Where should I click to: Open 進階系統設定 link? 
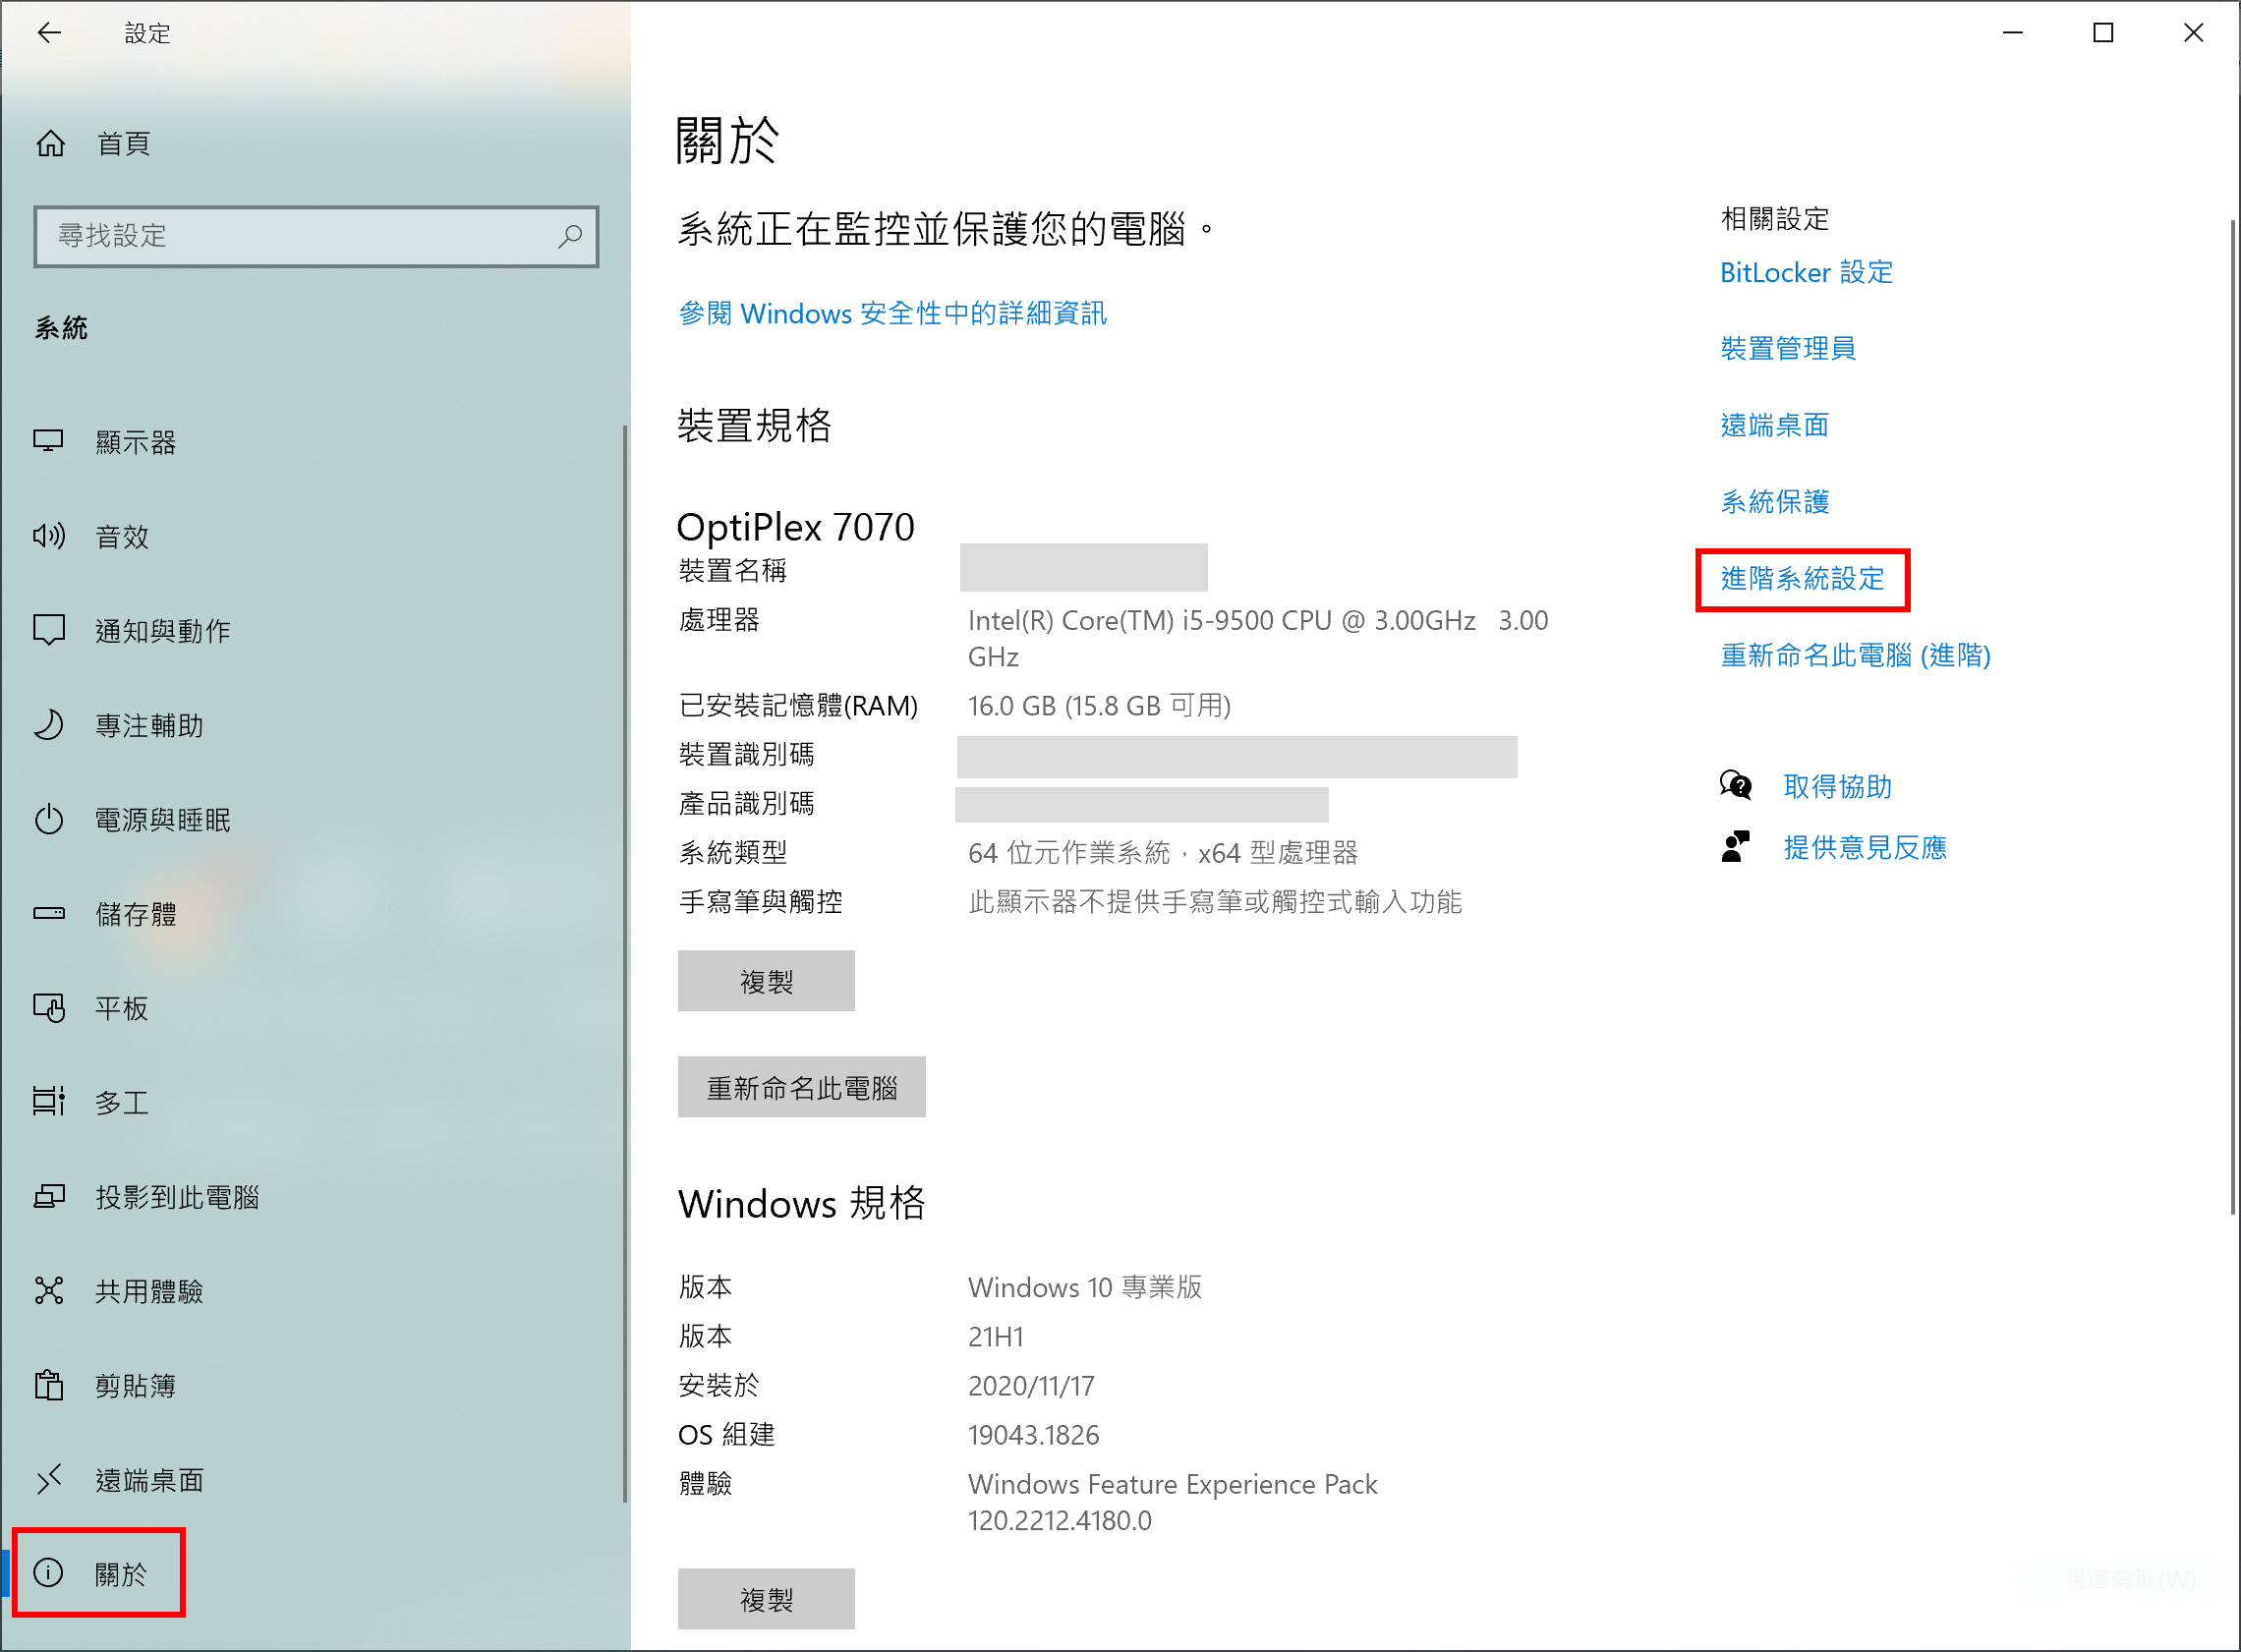coord(1802,578)
